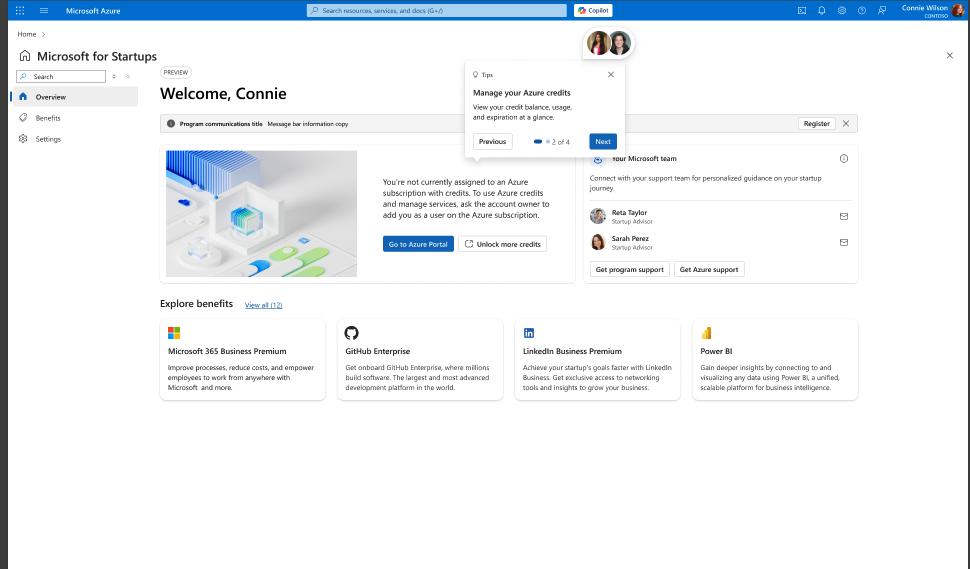Open the portal hamburger menu
The width and height of the screenshot is (970, 569).
pyautogui.click(x=44, y=11)
